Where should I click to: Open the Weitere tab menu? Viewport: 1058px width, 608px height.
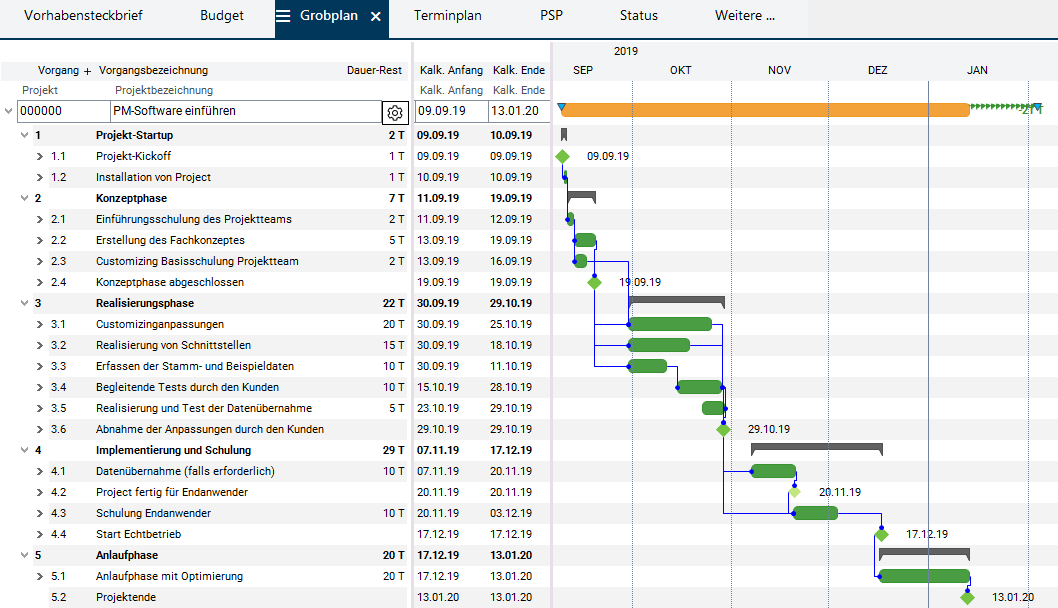(x=744, y=16)
